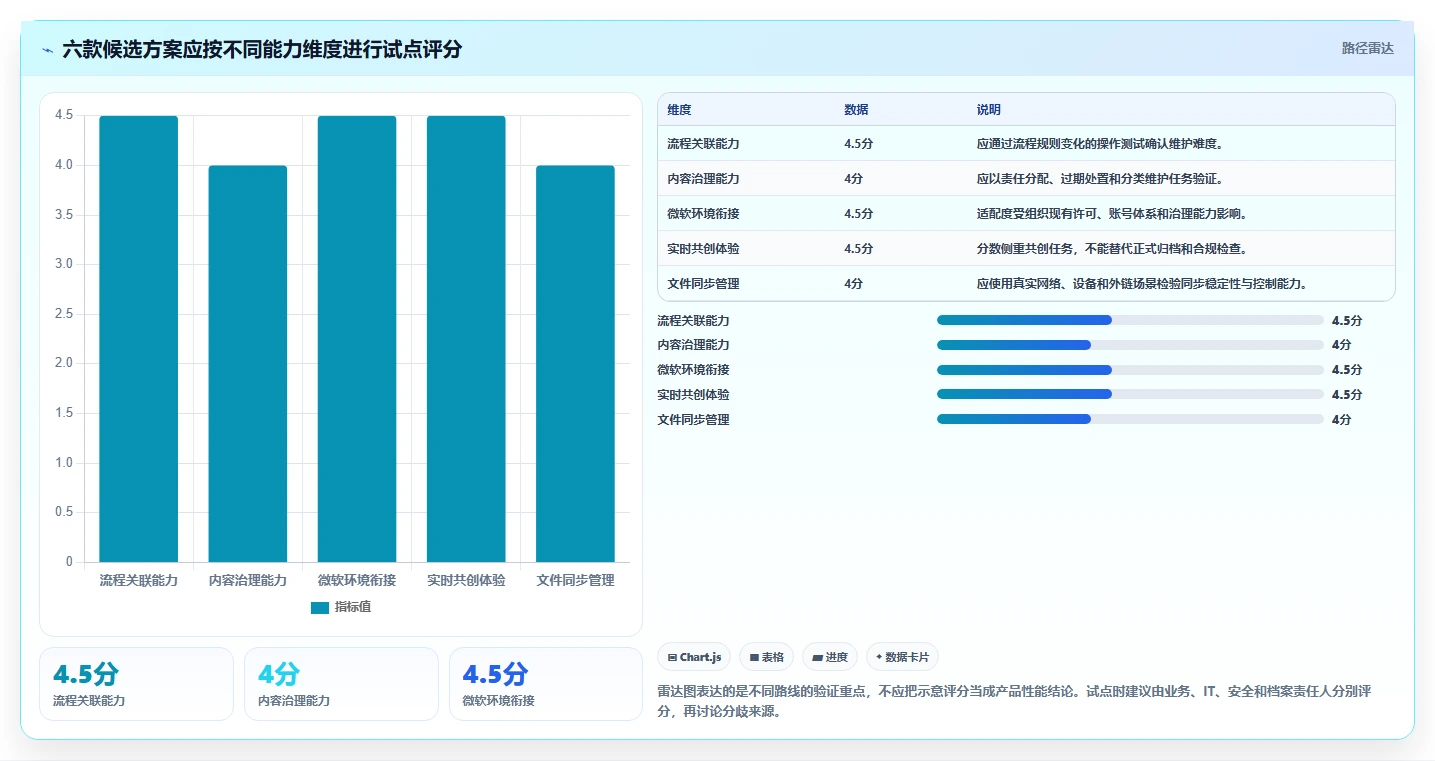Open the 4分 内容治理能力 data card
Screen dimensions: 1435x761
(x=341, y=684)
